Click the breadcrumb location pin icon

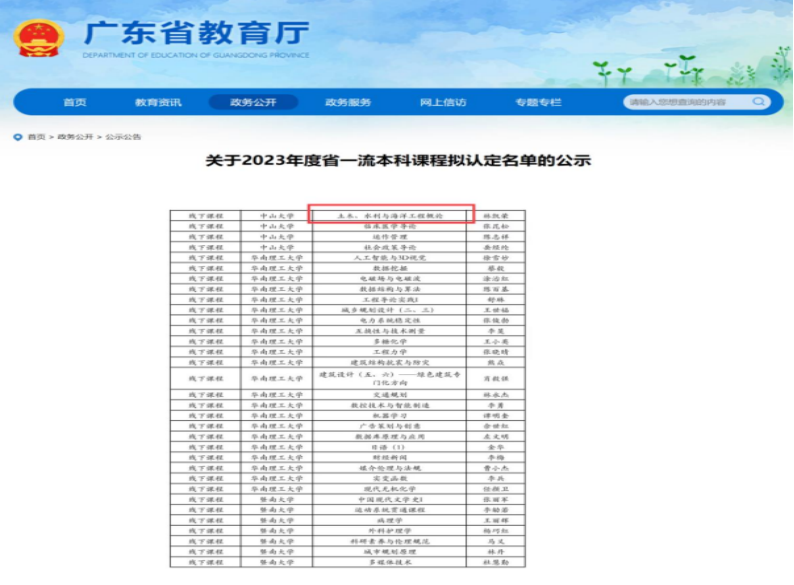(x=17, y=137)
